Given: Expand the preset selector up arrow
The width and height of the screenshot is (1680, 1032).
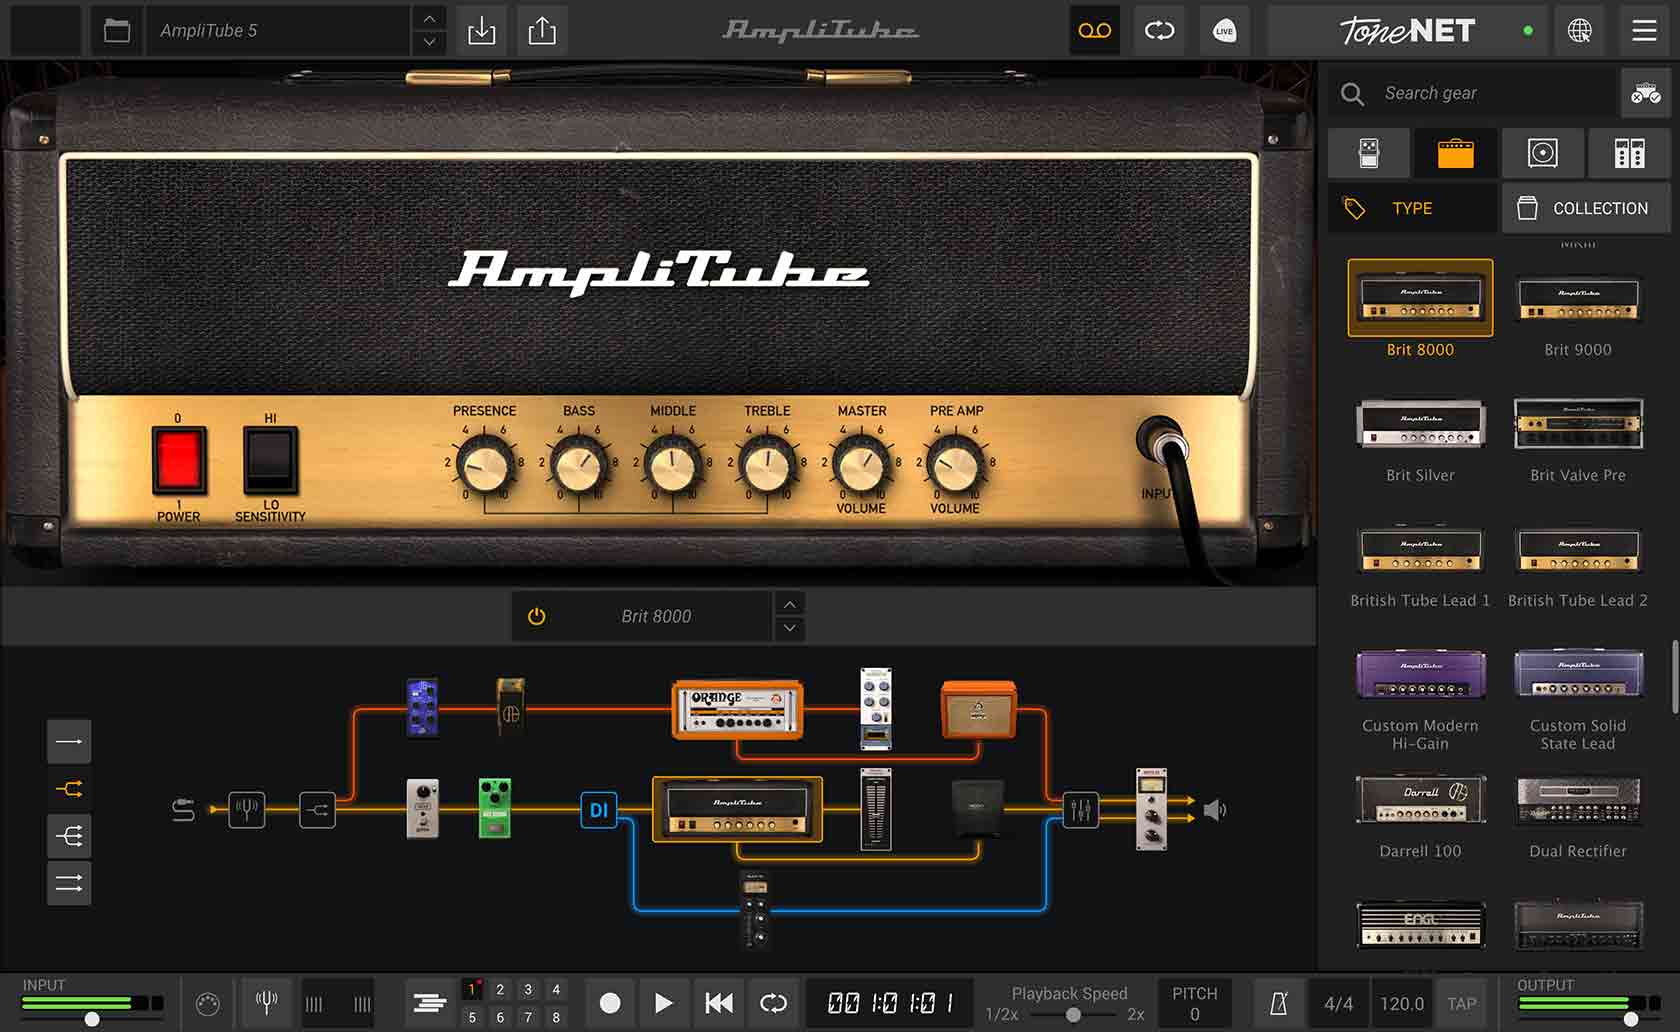Looking at the screenshot, I should coord(789,603).
